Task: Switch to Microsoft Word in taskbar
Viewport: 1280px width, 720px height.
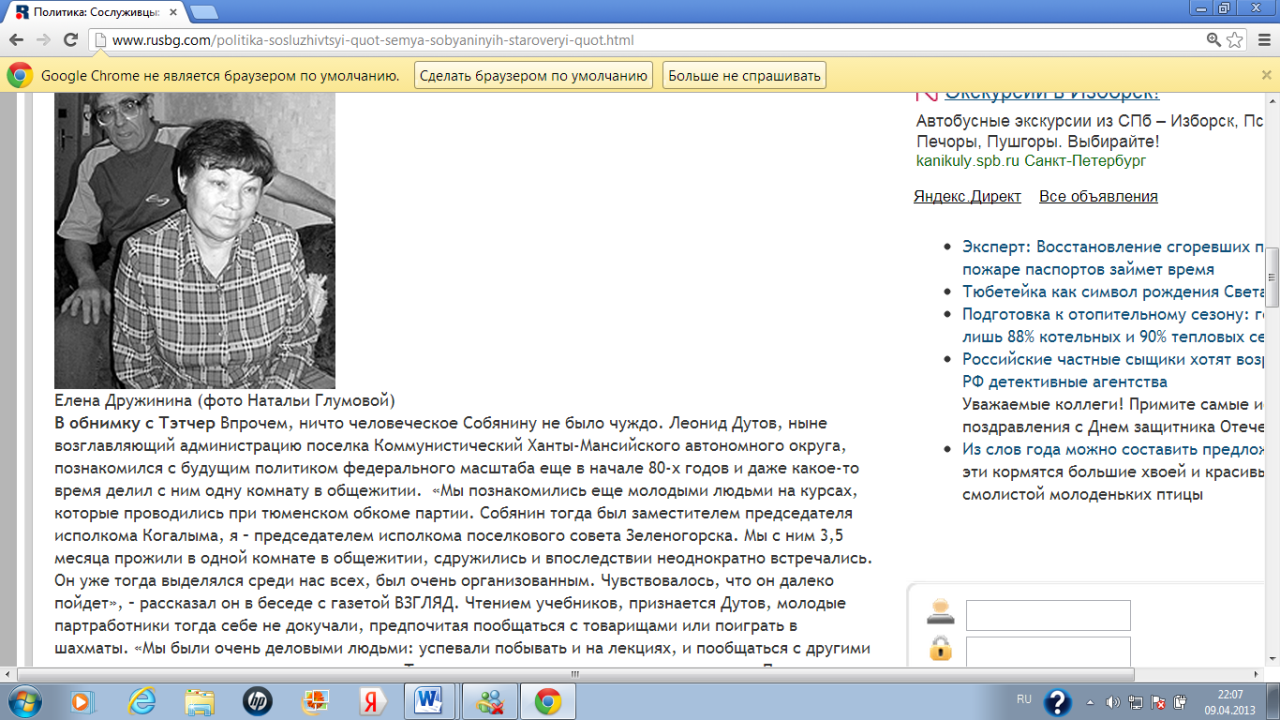Action: click(x=431, y=701)
